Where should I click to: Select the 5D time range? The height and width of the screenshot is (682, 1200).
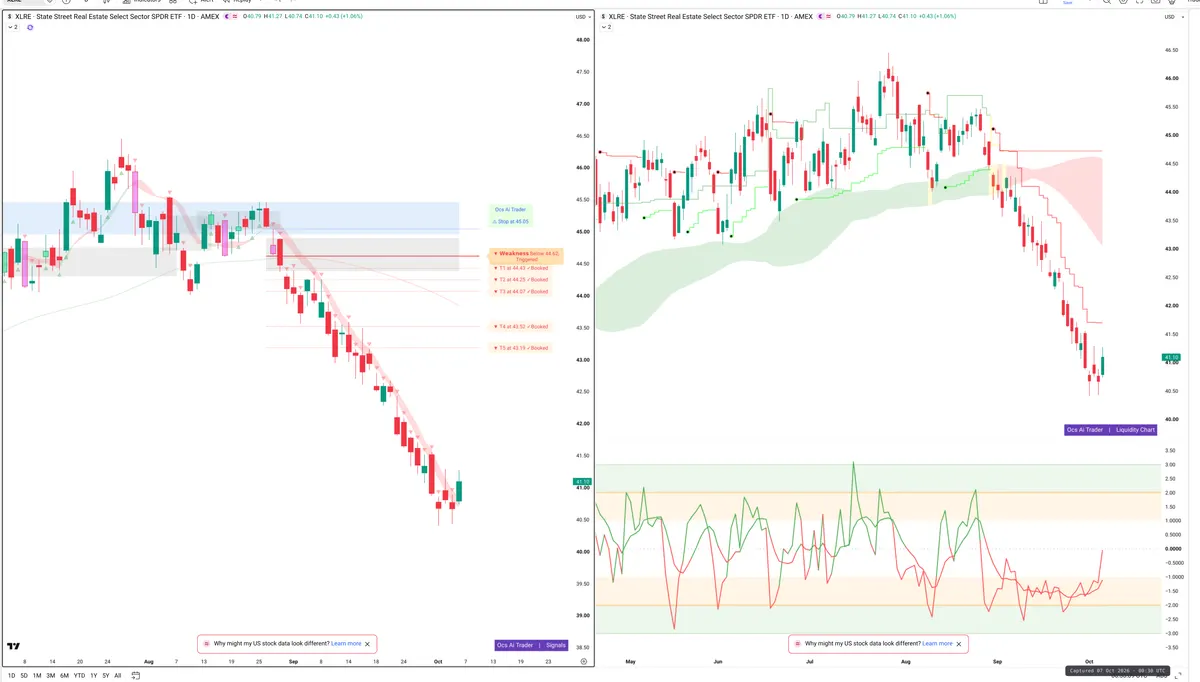click(x=24, y=676)
